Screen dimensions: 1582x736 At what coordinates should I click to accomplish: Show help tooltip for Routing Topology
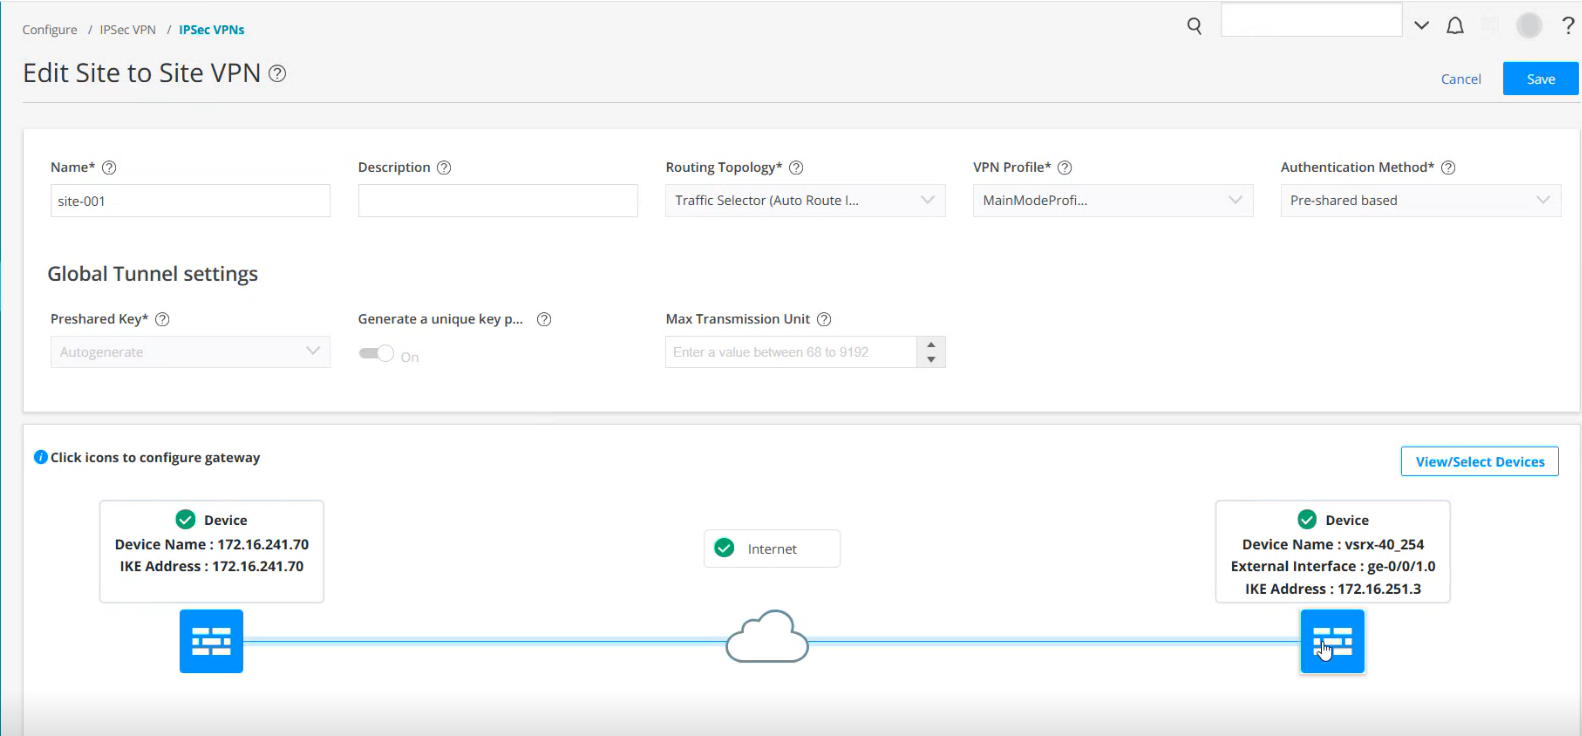click(796, 168)
